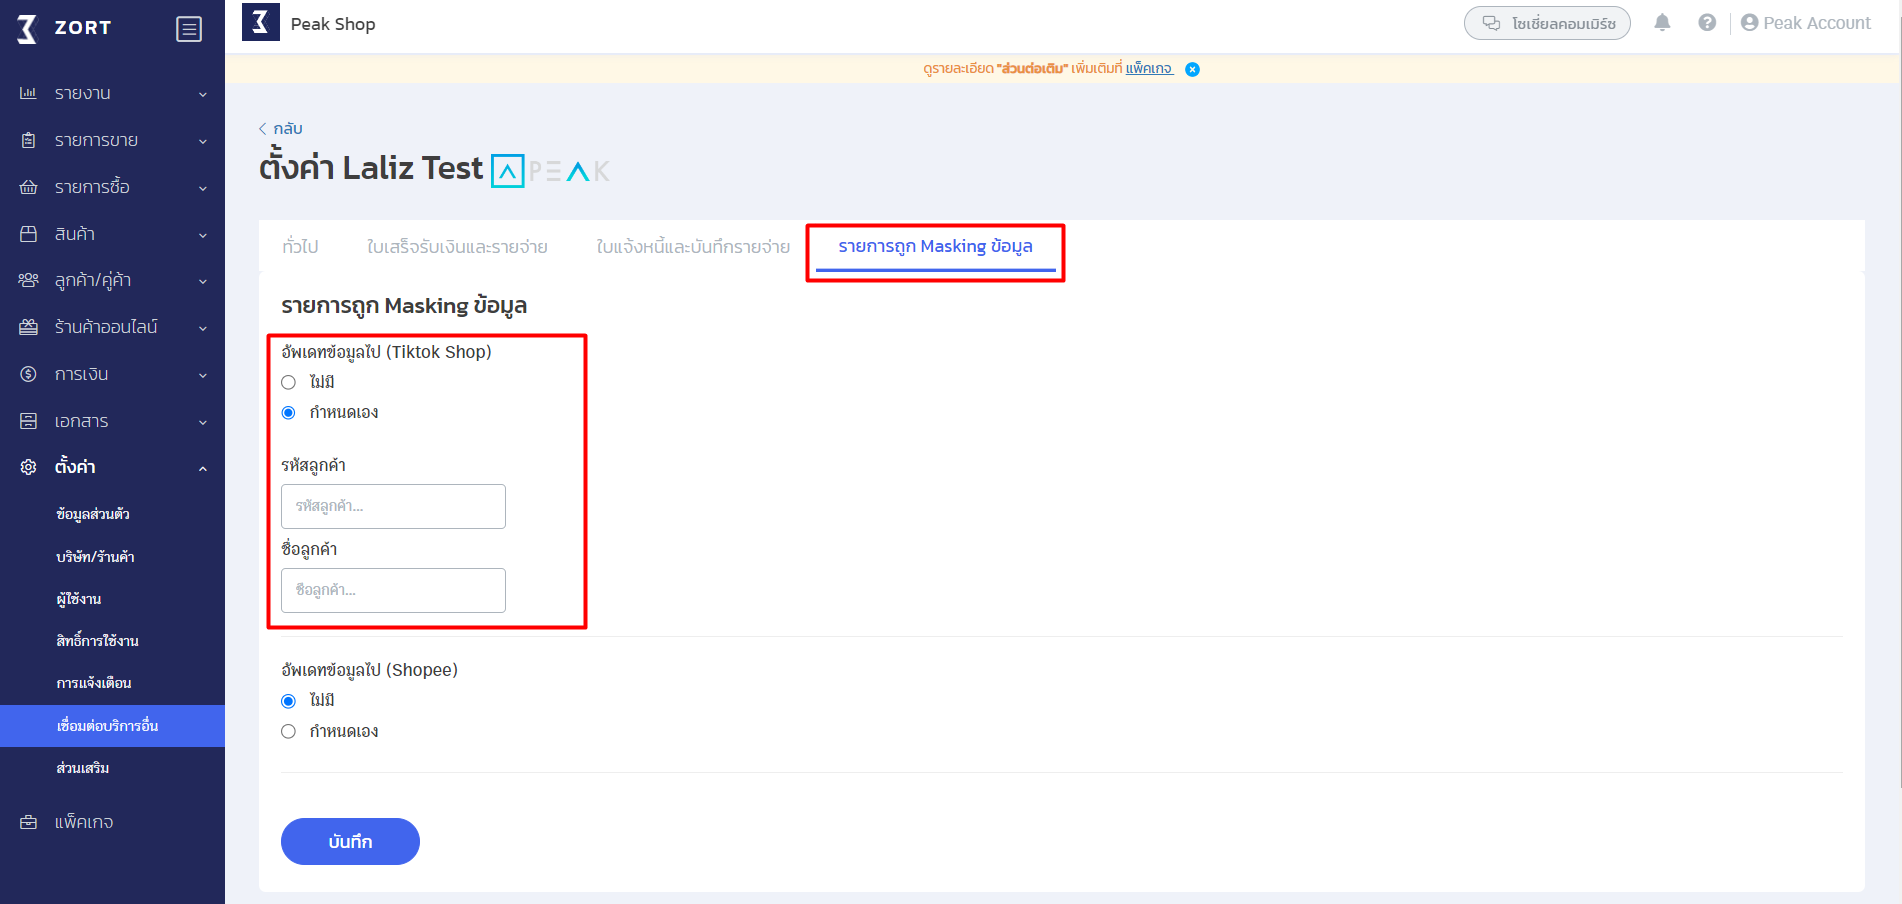Image resolution: width=1902 pixels, height=904 pixels.
Task: Switch to the ทั่วไป tab
Action: click(300, 246)
